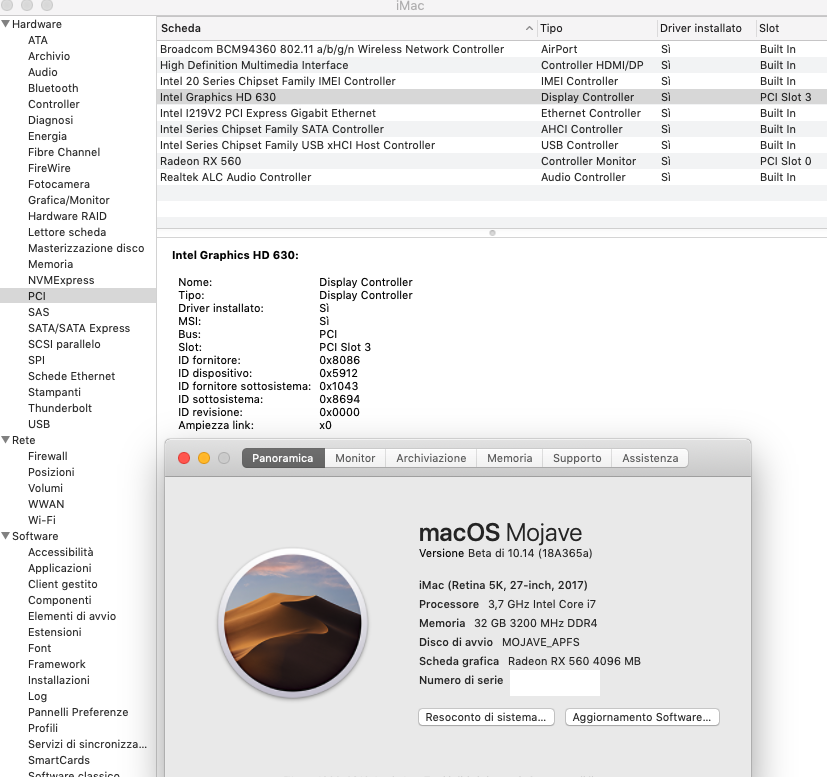827x777 pixels.
Task: Collapse the Rete section triangle
Action: [x=6, y=440]
